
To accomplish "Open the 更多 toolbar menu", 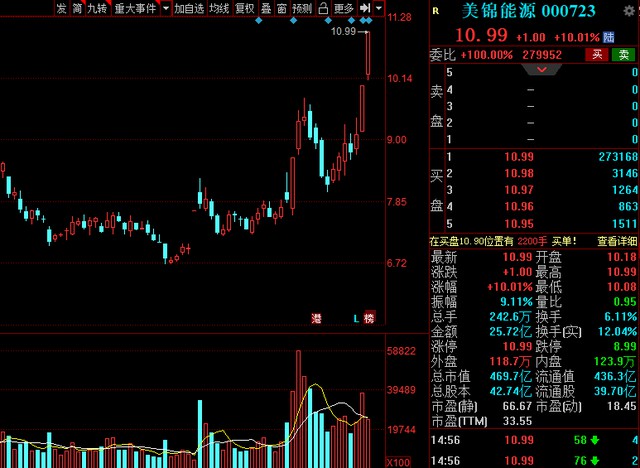I will (x=342, y=8).
